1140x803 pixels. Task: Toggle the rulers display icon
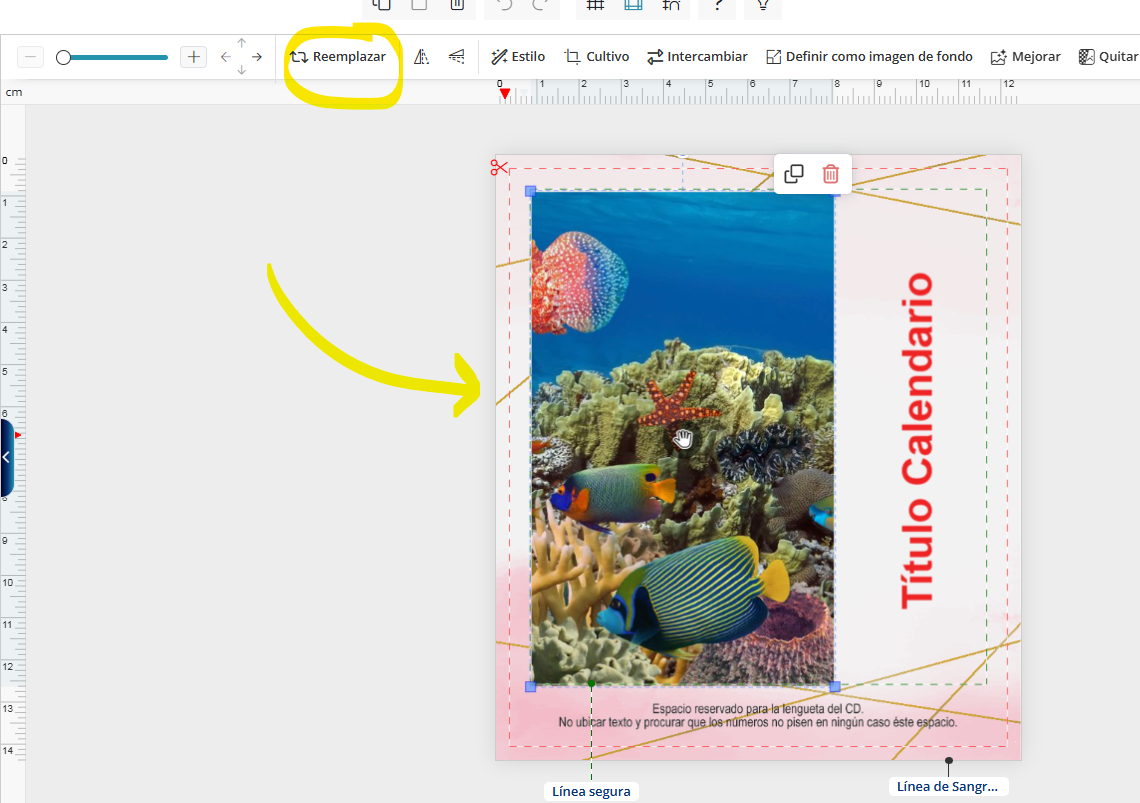pyautogui.click(x=633, y=5)
